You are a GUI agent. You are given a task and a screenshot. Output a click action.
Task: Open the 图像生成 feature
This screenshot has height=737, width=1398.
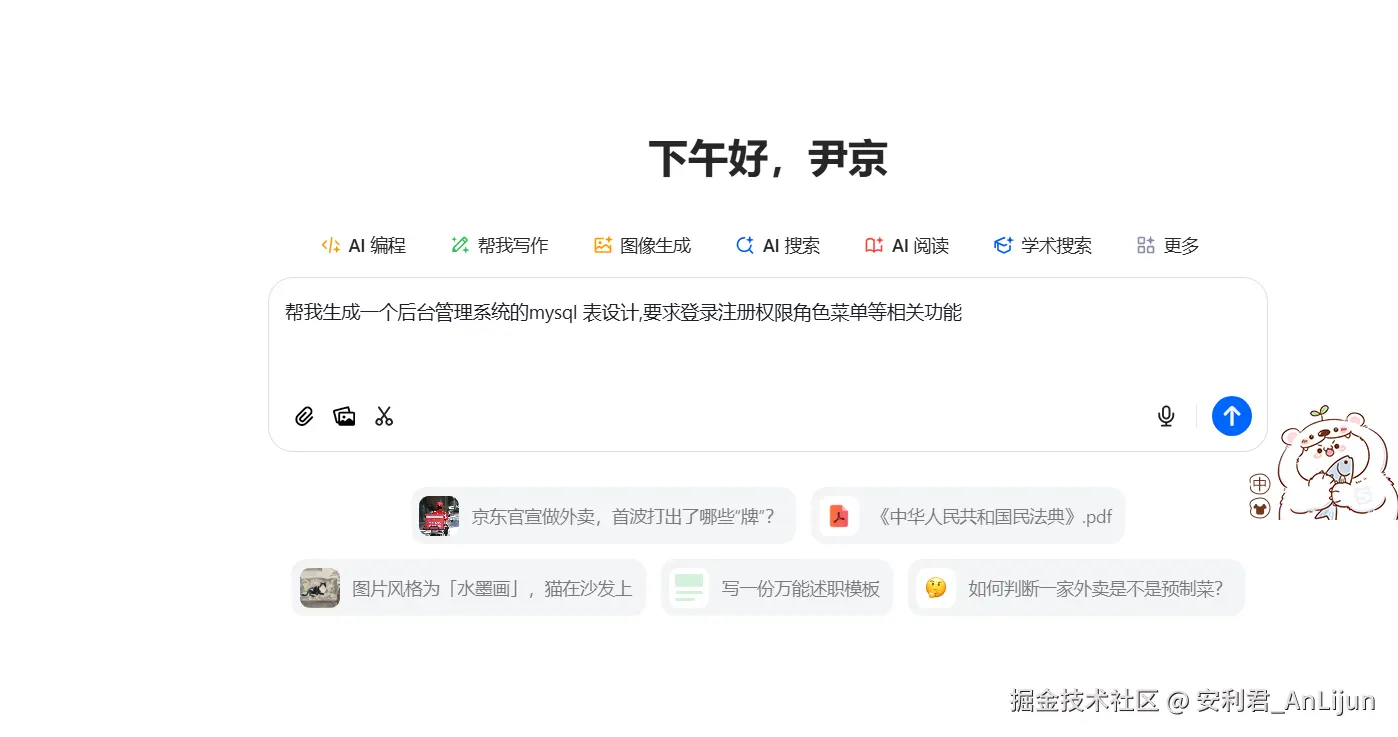[x=642, y=245]
